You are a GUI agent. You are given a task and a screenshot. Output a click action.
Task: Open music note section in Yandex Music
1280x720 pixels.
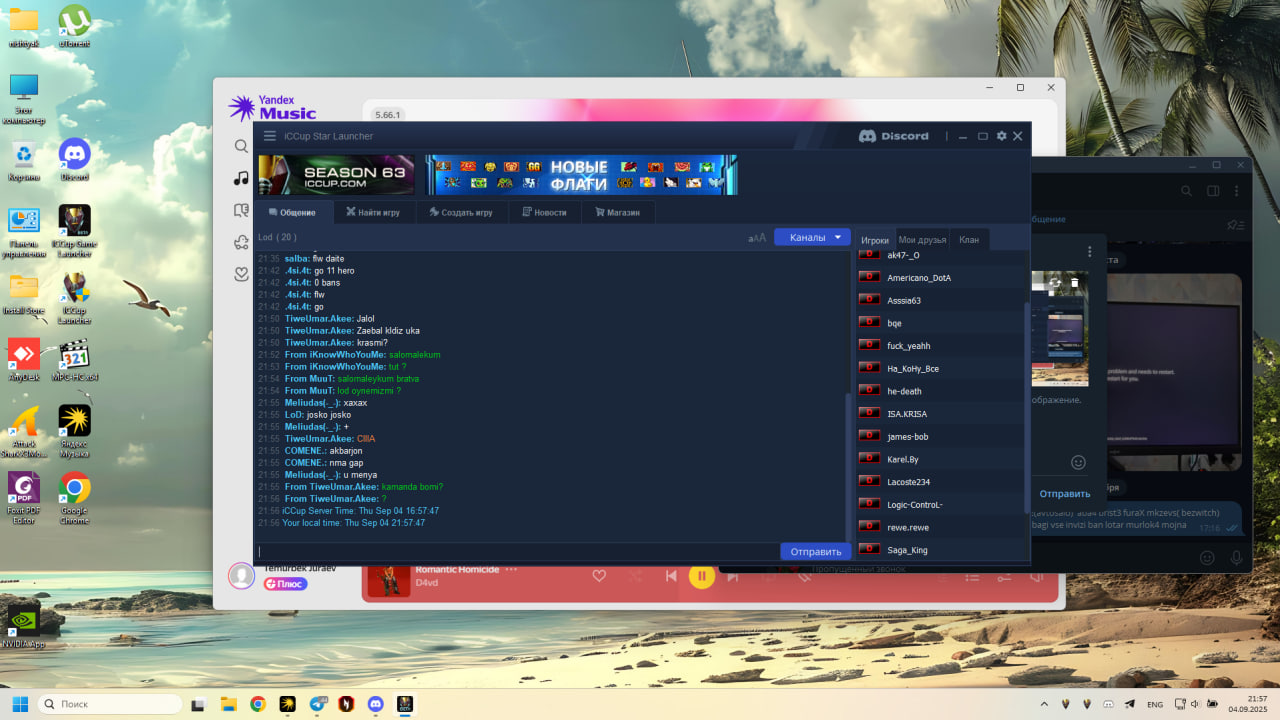tap(241, 178)
